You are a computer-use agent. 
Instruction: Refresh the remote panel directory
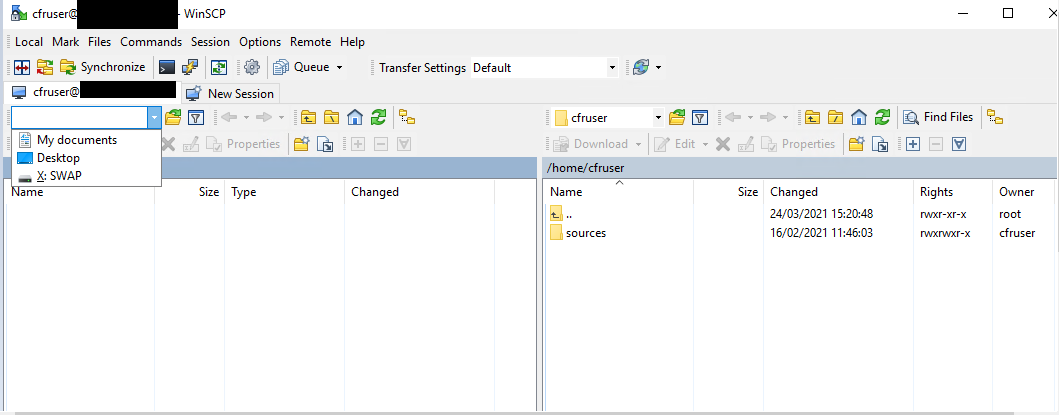[882, 118]
